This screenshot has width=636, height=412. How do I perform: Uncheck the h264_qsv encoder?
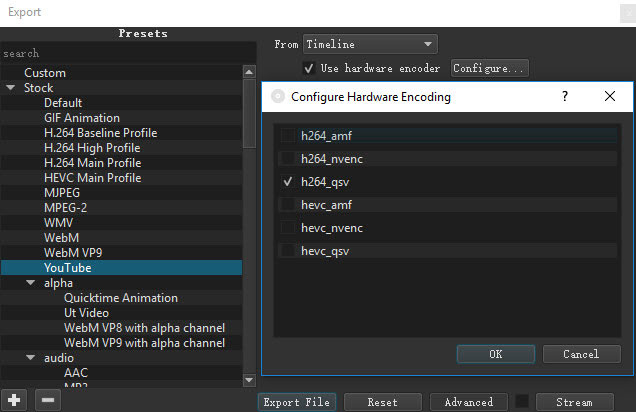(288, 182)
